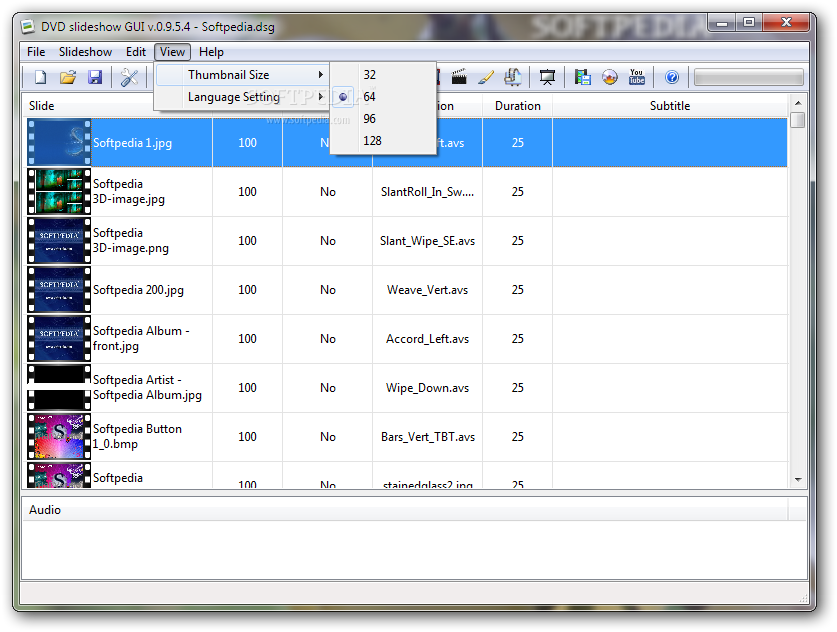The width and height of the screenshot is (837, 632).
Task: Click the Slide column header
Action: point(42,106)
